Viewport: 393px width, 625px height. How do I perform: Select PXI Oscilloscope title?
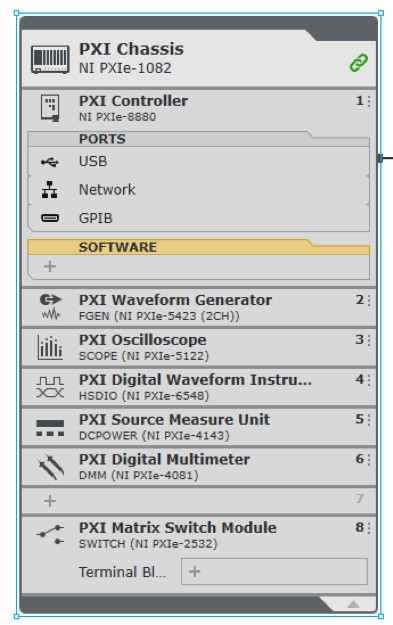pyautogui.click(x=143, y=340)
